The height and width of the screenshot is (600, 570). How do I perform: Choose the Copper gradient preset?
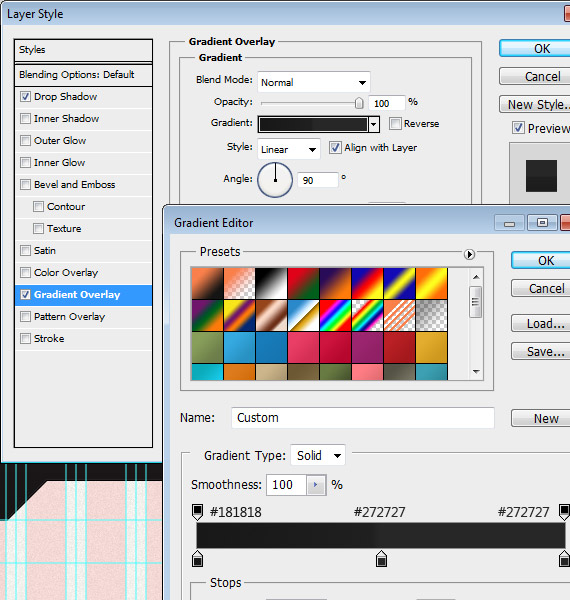coord(271,316)
